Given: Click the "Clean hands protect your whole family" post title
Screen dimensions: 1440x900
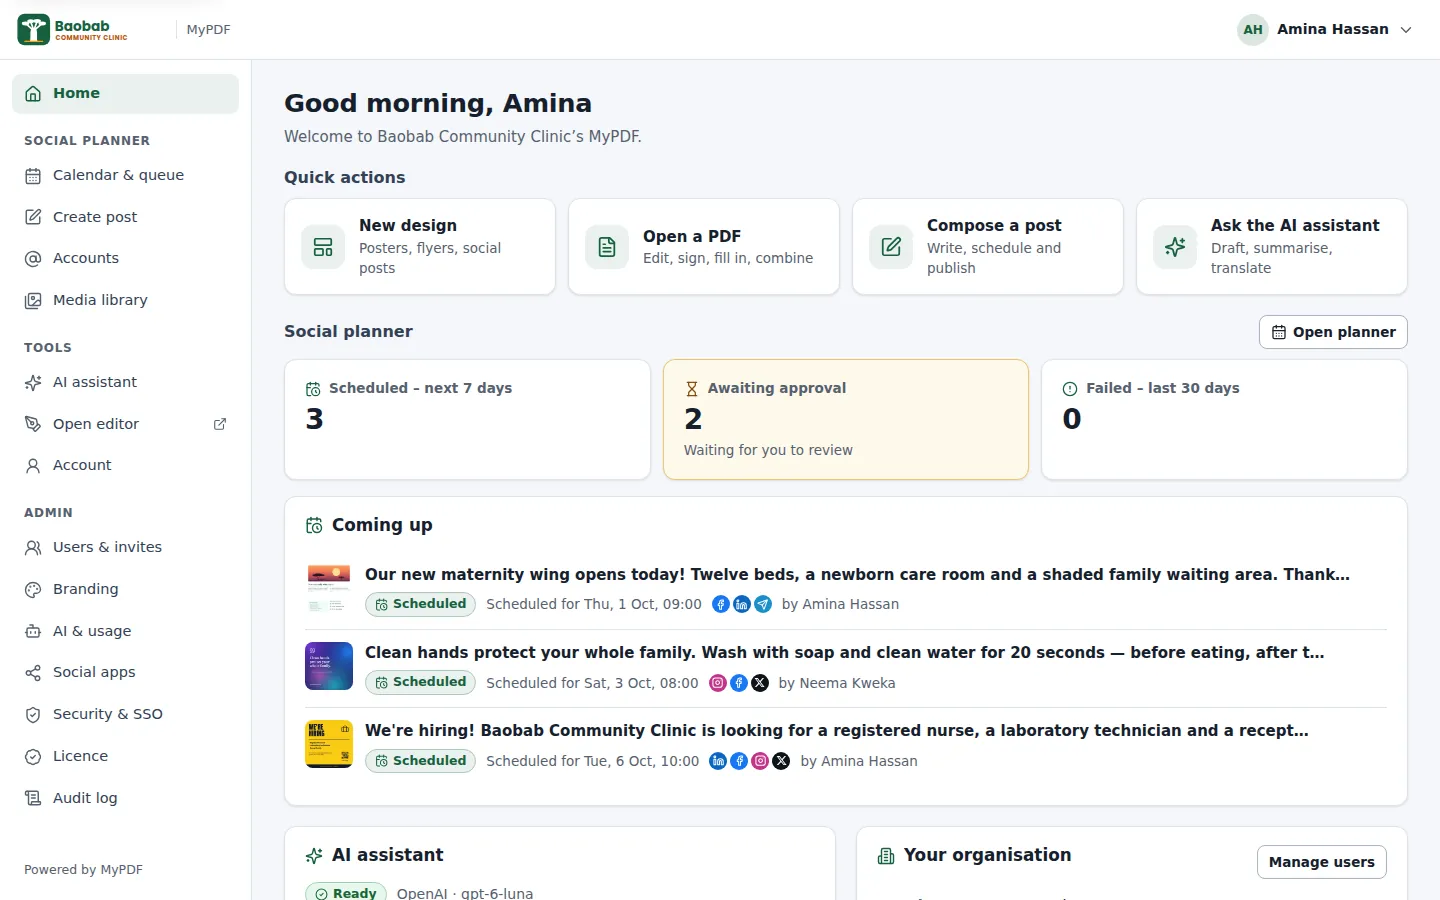Looking at the screenshot, I should tap(844, 653).
